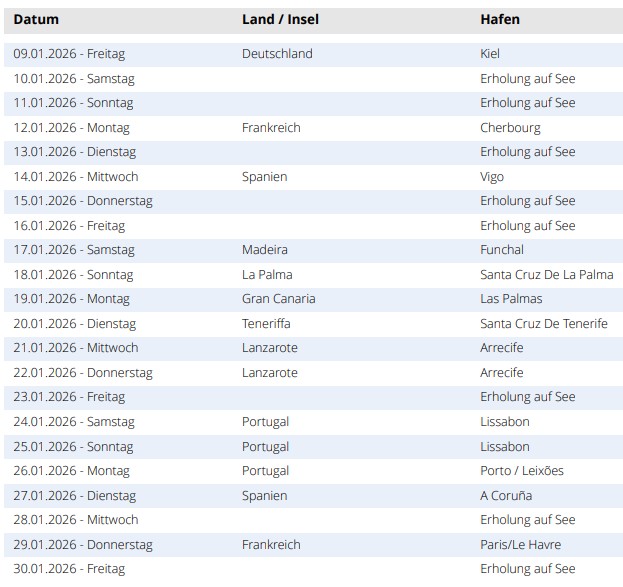Click the Datum column header
Screen dimensions: 623x587
(x=36, y=20)
